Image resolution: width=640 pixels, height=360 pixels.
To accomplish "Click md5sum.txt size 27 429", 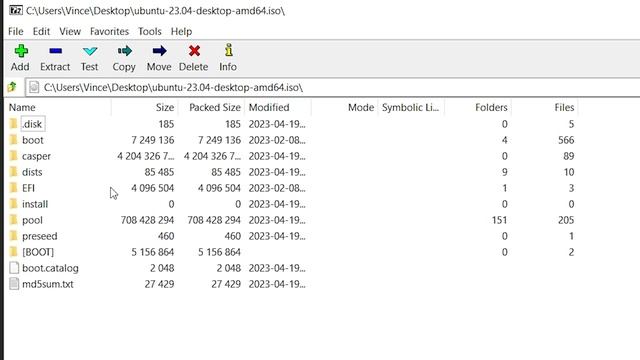I will click(x=159, y=284).
